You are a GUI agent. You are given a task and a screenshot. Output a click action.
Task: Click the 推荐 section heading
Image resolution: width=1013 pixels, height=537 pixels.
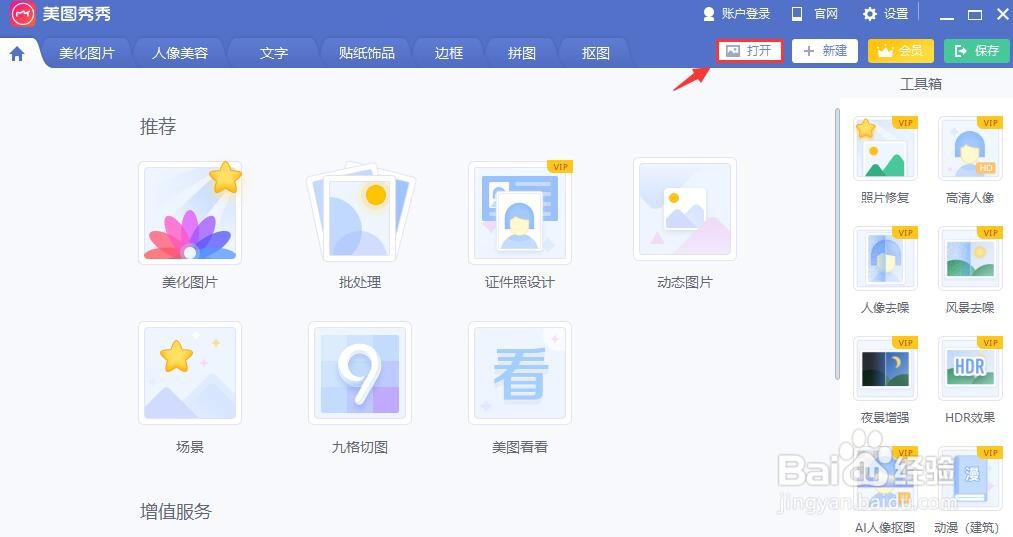158,126
